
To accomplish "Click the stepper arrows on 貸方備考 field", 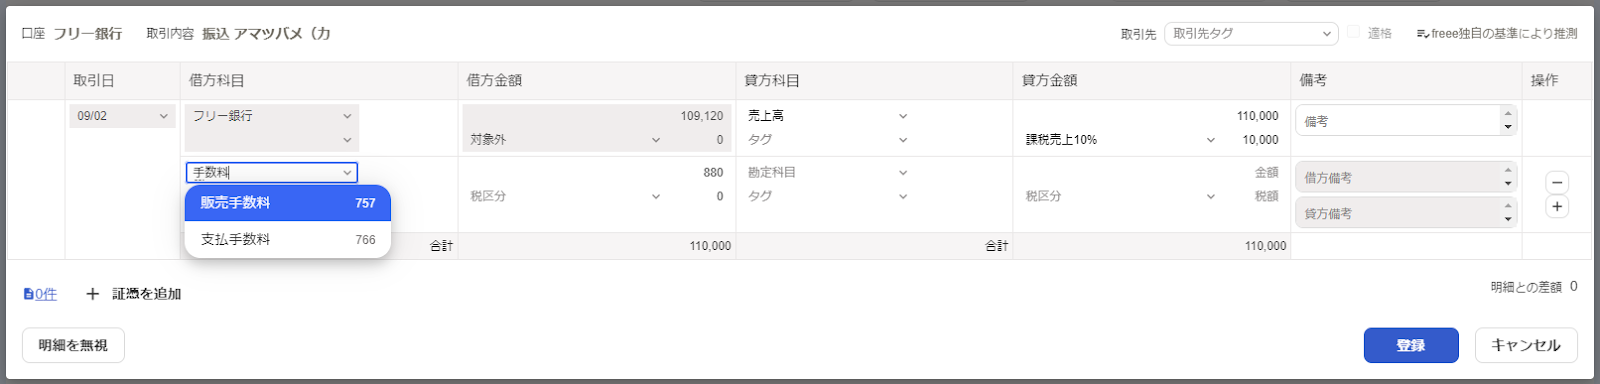I will tap(1508, 212).
